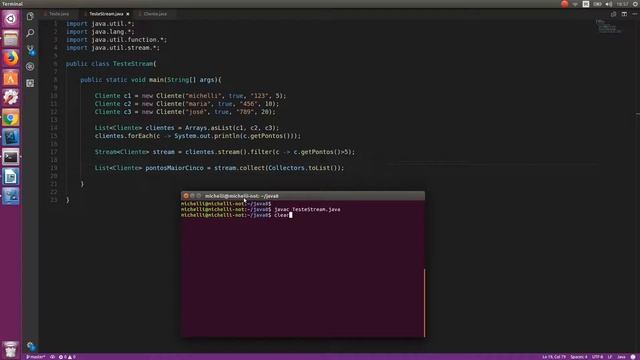640x360 pixels.
Task: Click Open Changes icon in editor toolbar
Action: [x=613, y=14]
